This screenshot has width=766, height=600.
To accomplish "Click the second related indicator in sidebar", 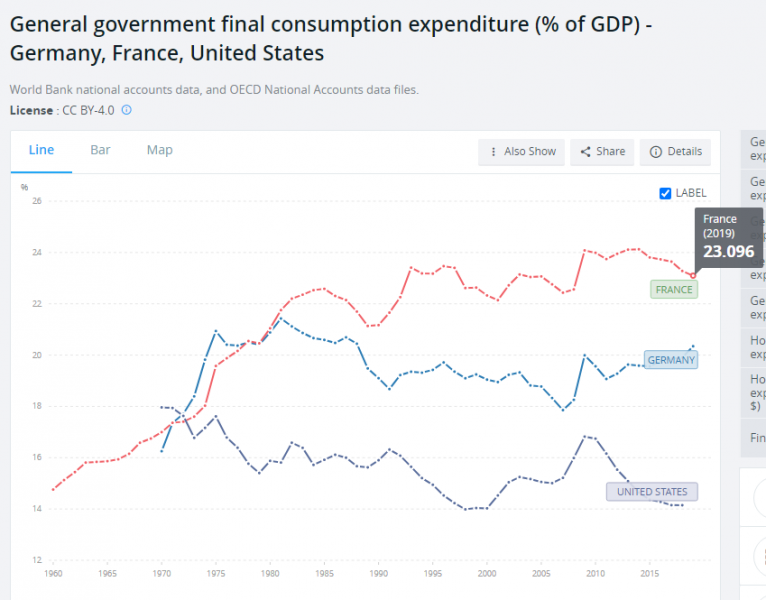I will point(757,188).
